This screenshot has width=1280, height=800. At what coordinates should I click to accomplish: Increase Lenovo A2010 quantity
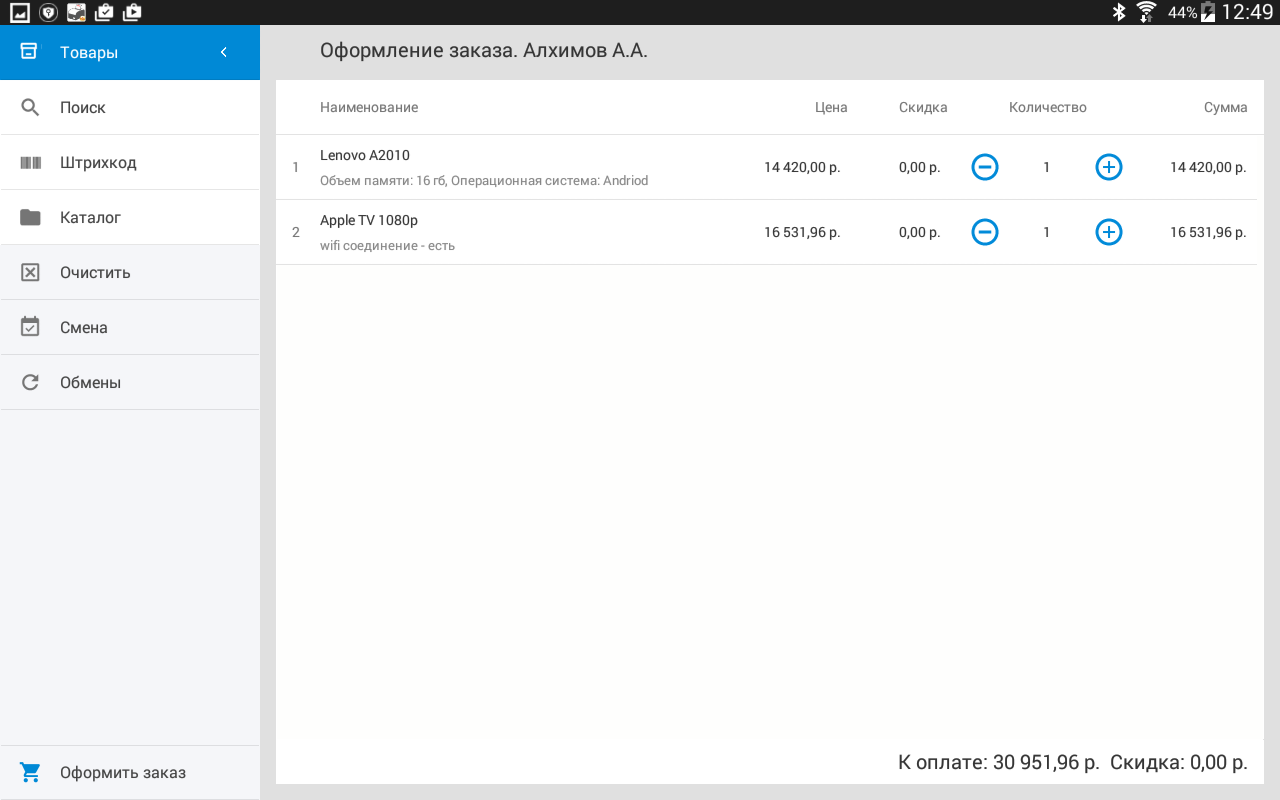pyautogui.click(x=1108, y=167)
